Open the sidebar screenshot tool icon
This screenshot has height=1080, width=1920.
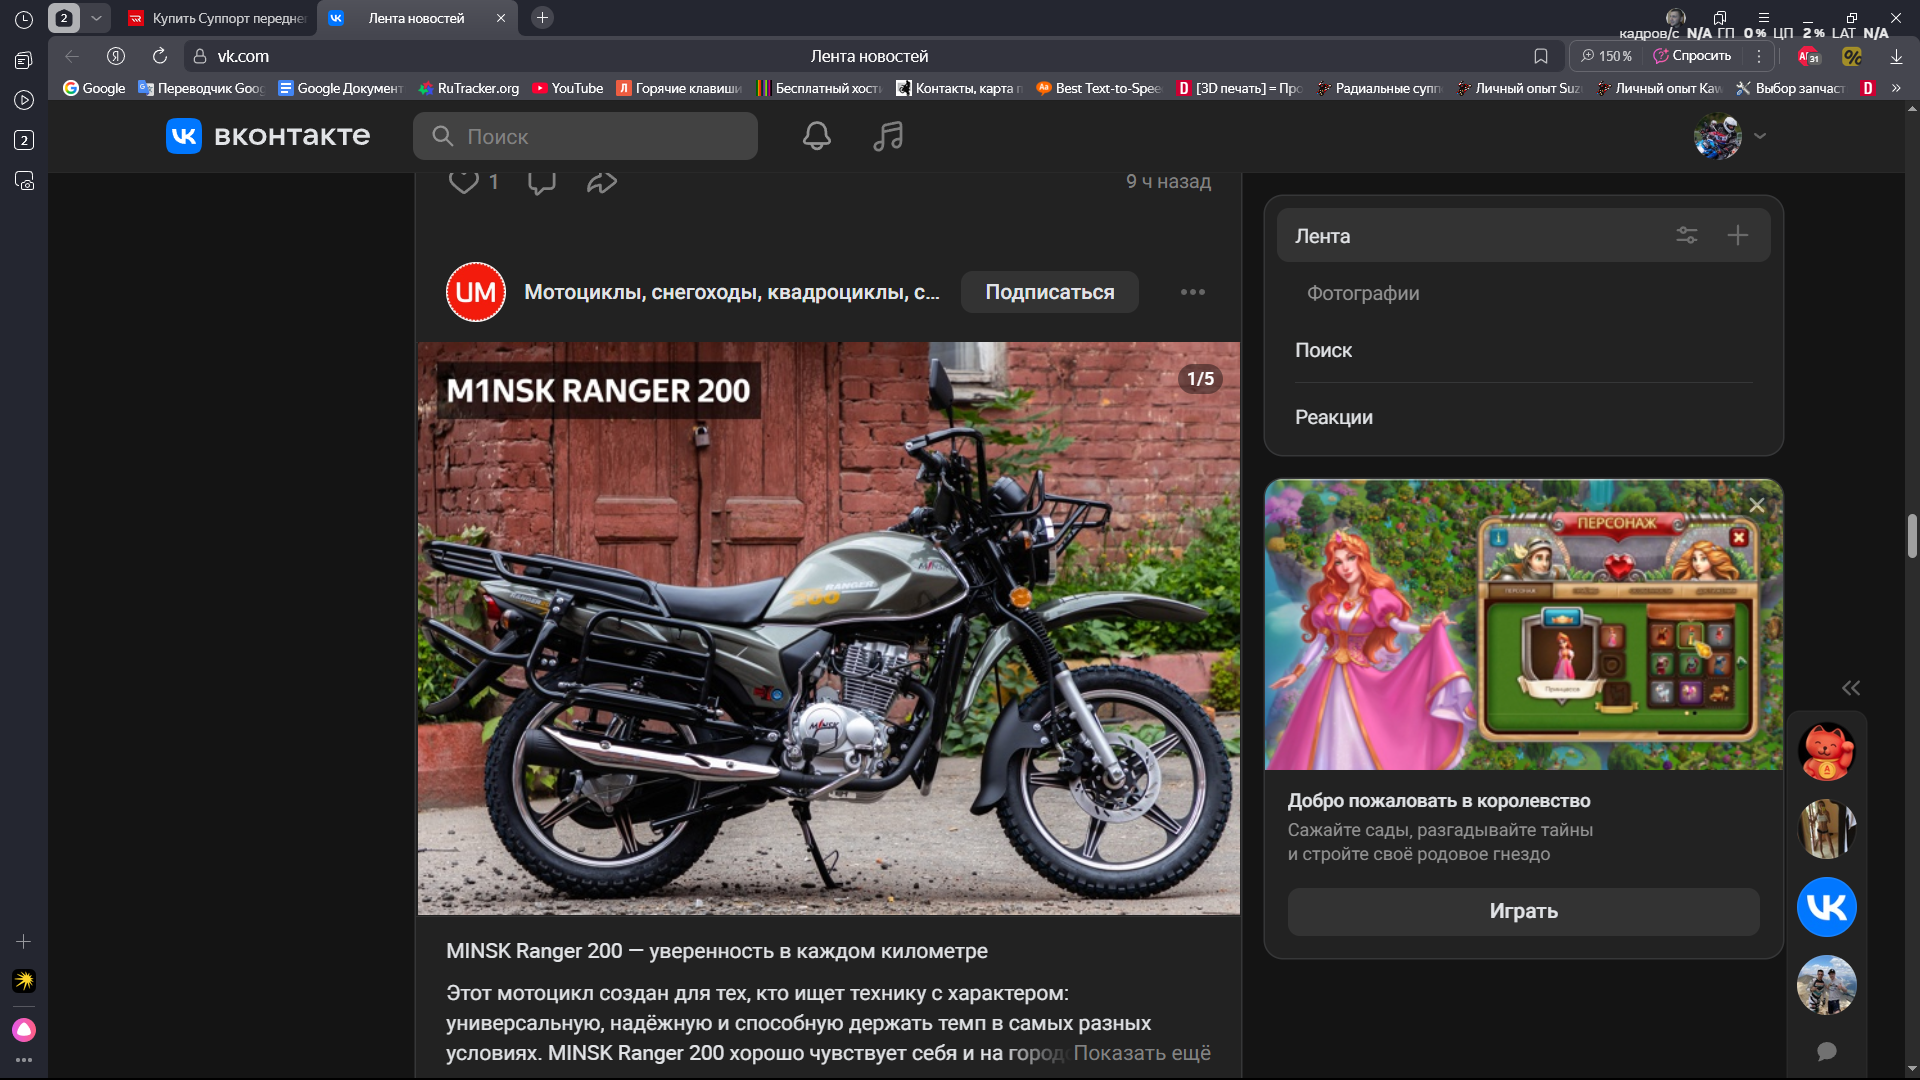click(24, 181)
